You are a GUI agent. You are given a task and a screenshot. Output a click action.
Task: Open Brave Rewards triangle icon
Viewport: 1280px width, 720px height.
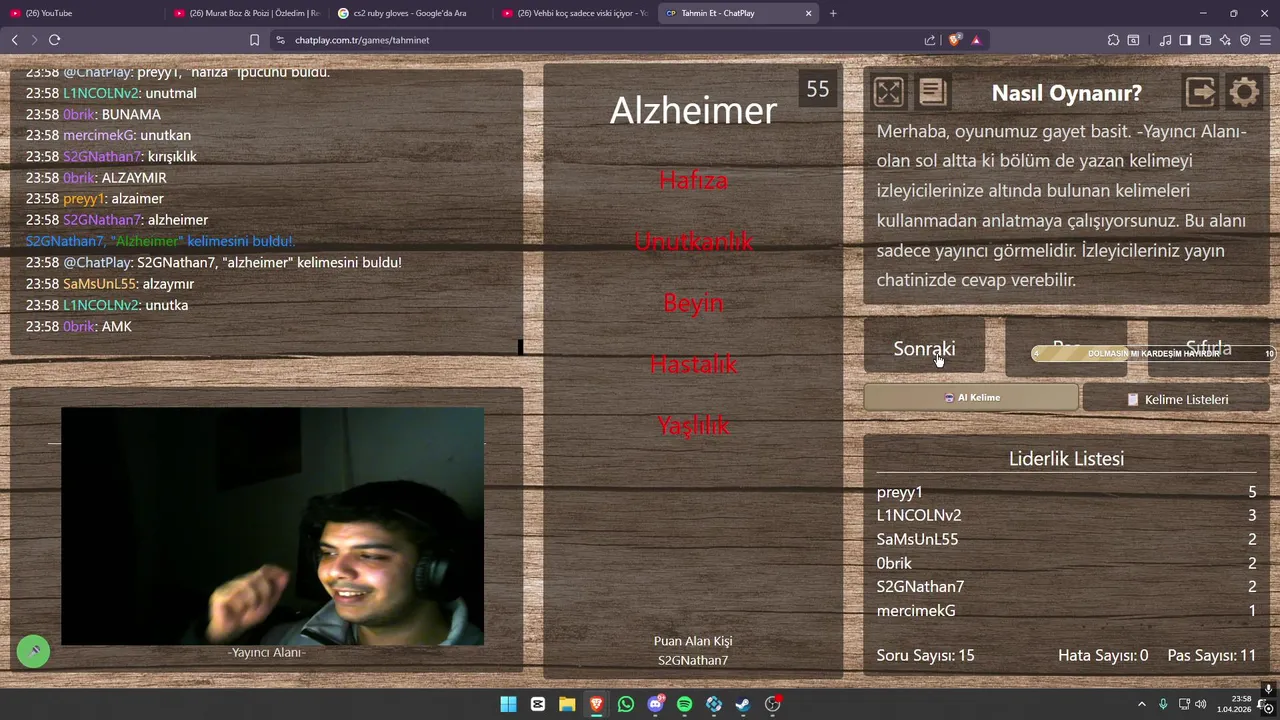click(976, 40)
